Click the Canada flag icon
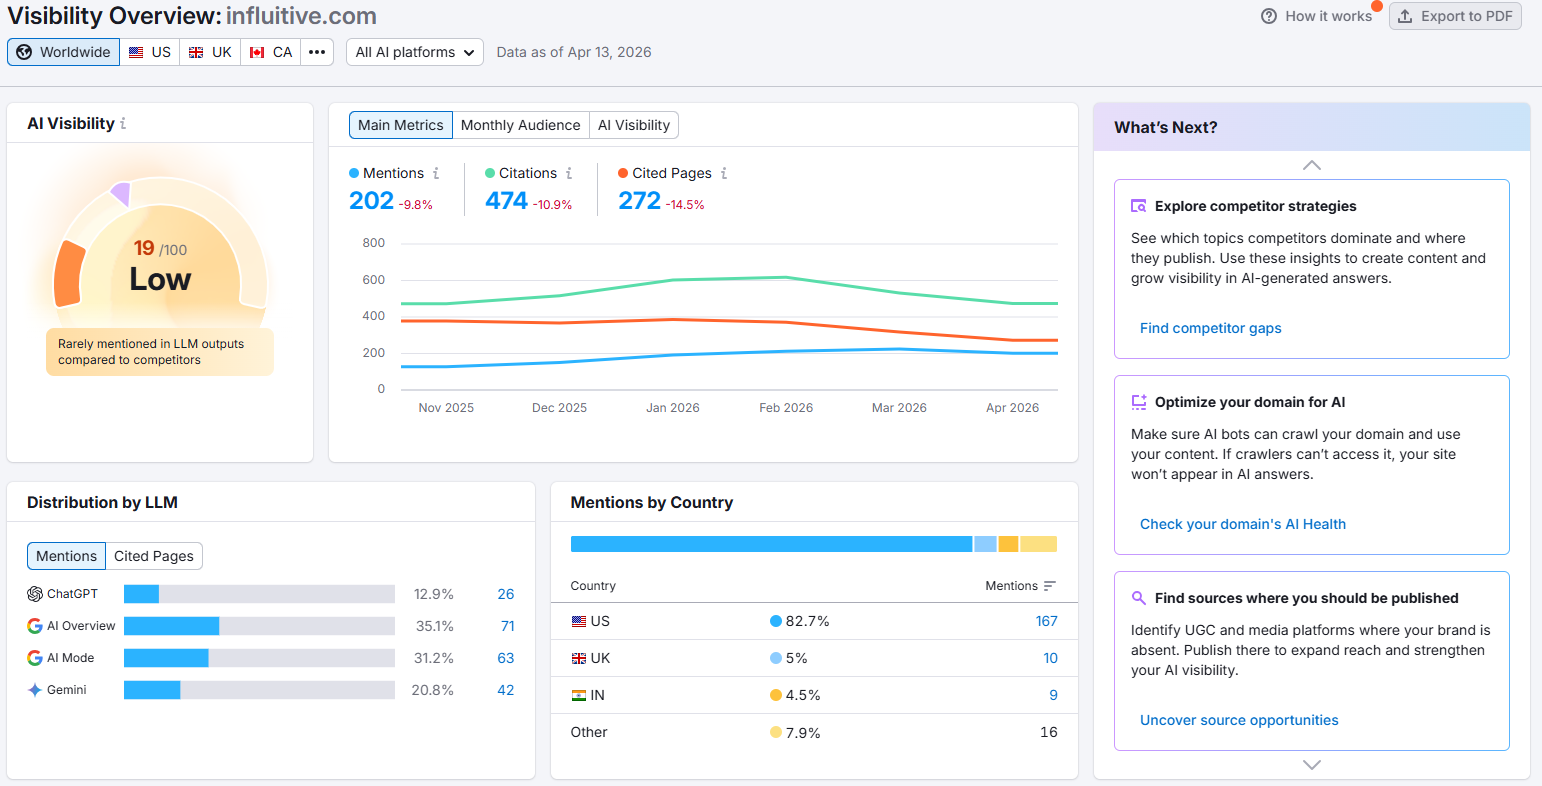 point(257,52)
